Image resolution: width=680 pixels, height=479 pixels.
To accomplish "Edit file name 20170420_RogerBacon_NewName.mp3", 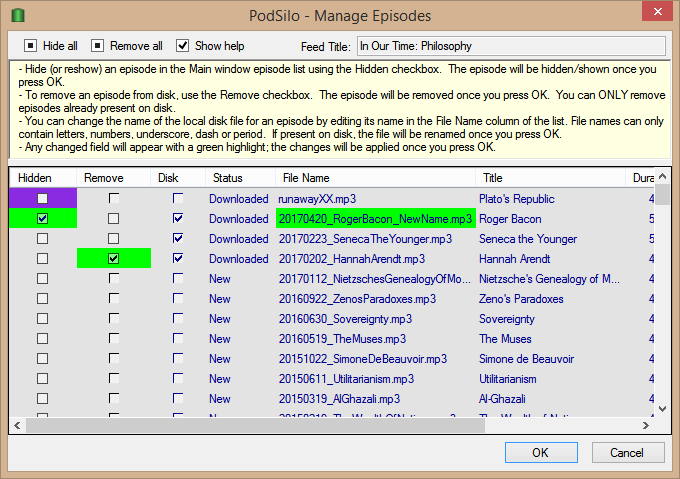I will [375, 219].
